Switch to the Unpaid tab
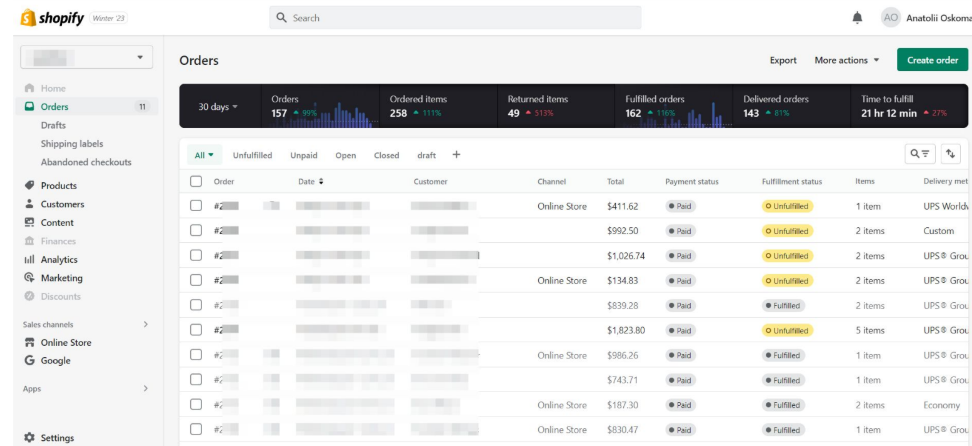The image size is (972, 446). [x=304, y=155]
